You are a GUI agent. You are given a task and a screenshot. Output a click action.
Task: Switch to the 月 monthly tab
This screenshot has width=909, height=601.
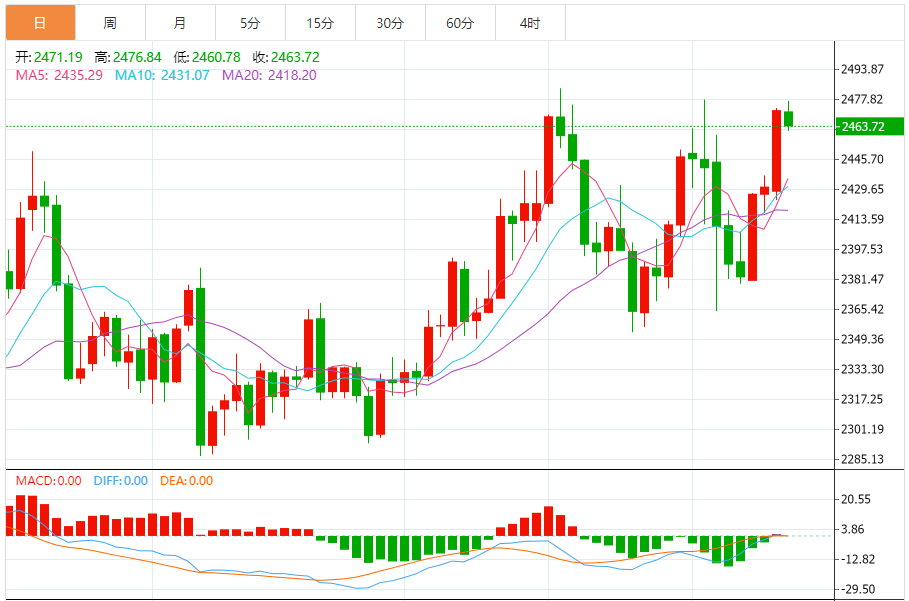coord(180,23)
